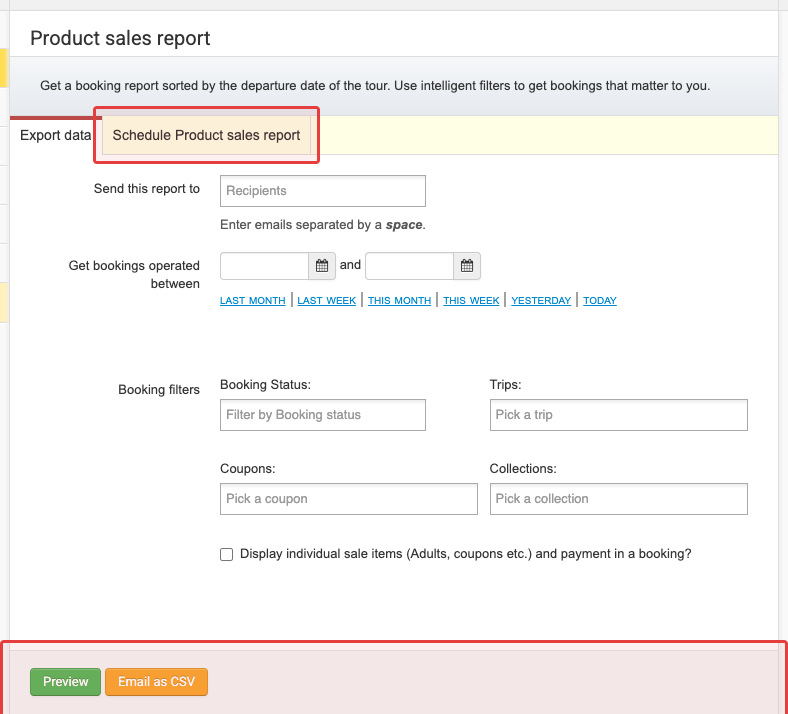Open Filter by Booking status dropdown
788x714 pixels.
point(323,415)
